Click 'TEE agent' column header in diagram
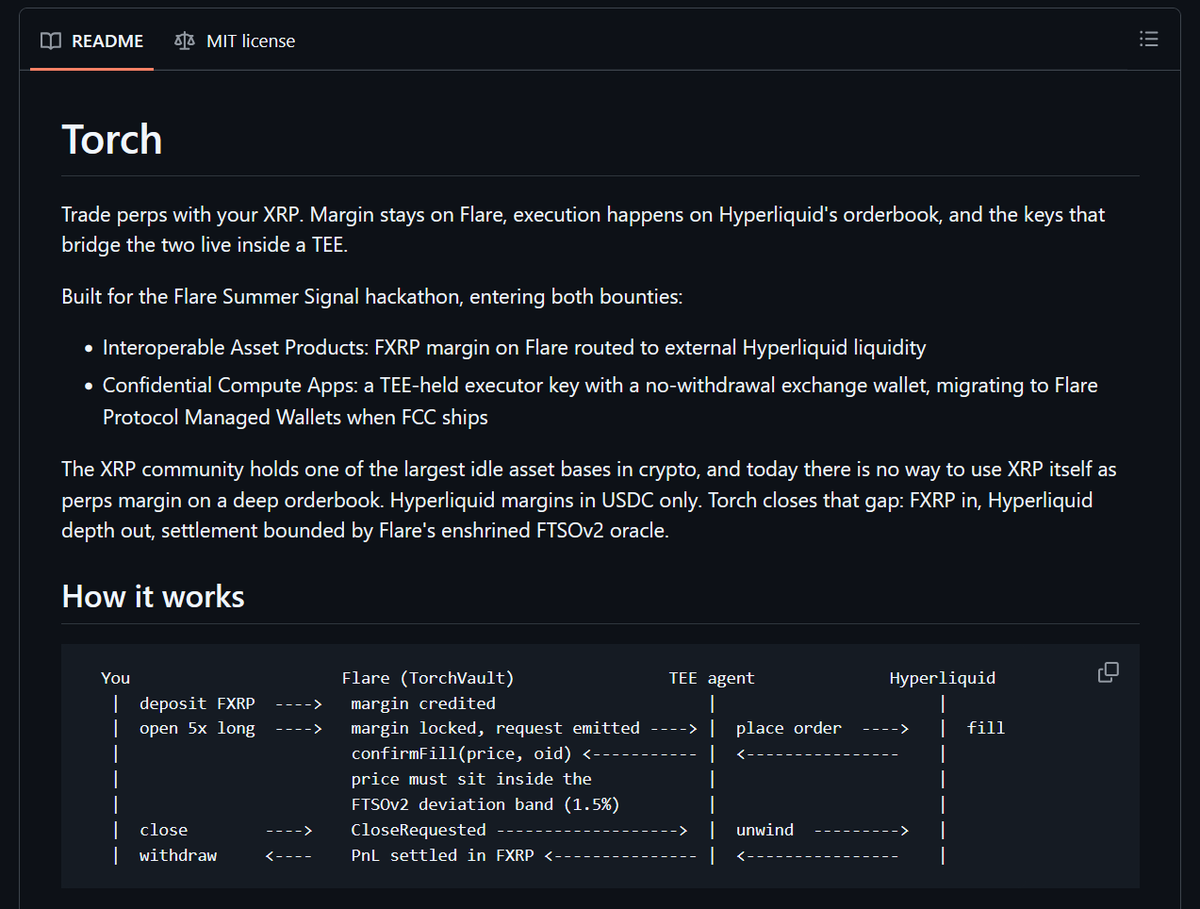The image size is (1200, 909). [711, 678]
